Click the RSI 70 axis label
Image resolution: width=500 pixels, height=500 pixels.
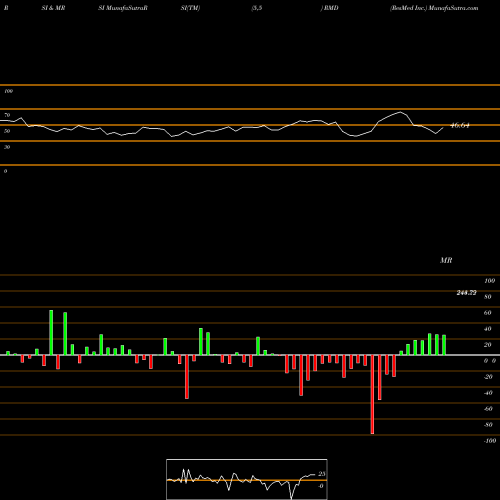pos(7,115)
